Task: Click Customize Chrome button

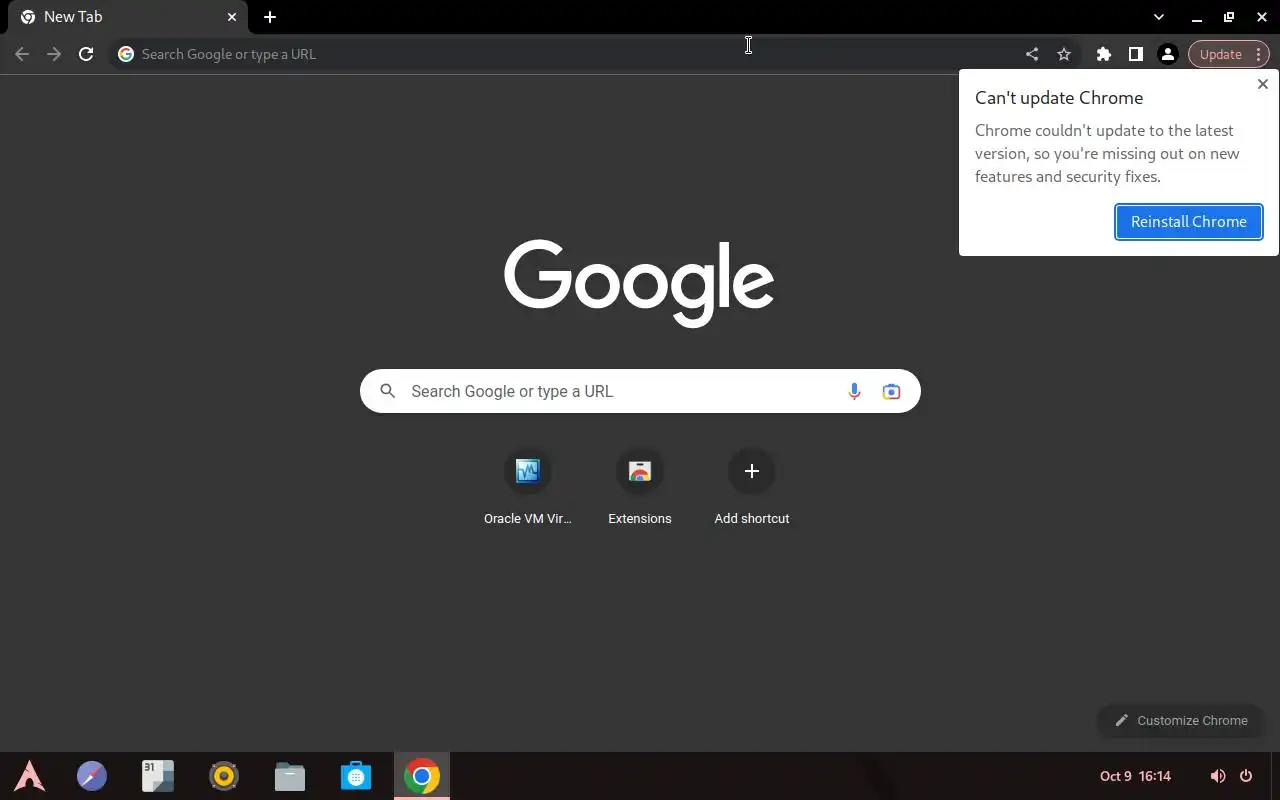Action: [x=1181, y=720]
